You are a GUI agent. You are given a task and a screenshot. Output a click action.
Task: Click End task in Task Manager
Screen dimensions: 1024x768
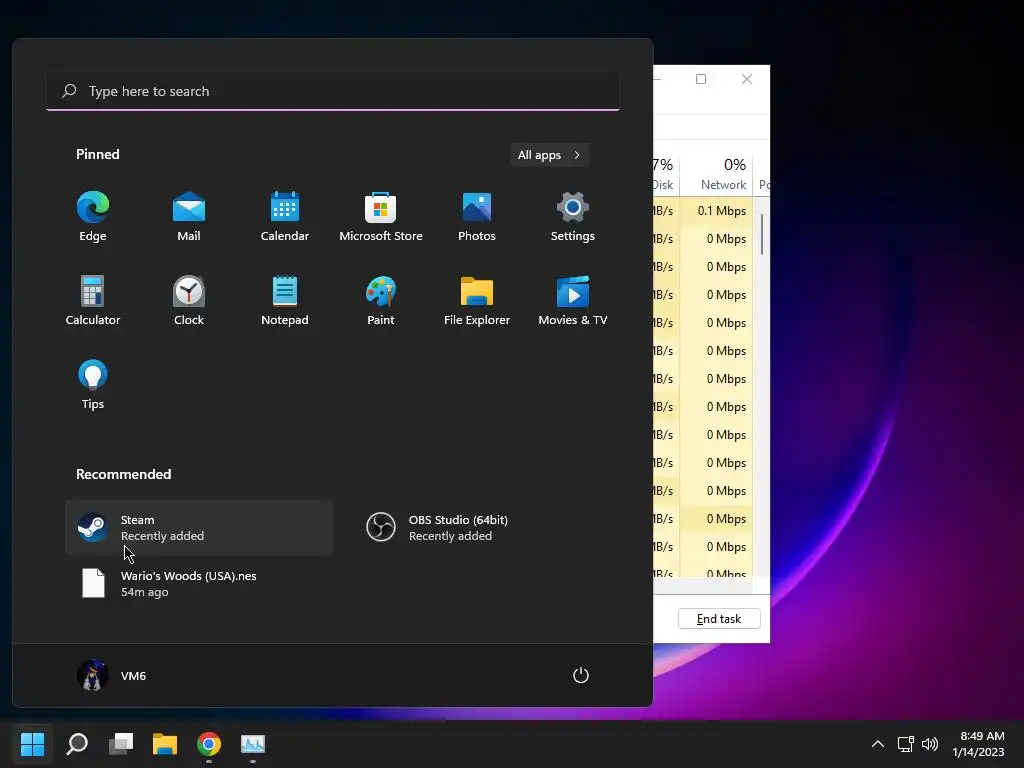[719, 618]
